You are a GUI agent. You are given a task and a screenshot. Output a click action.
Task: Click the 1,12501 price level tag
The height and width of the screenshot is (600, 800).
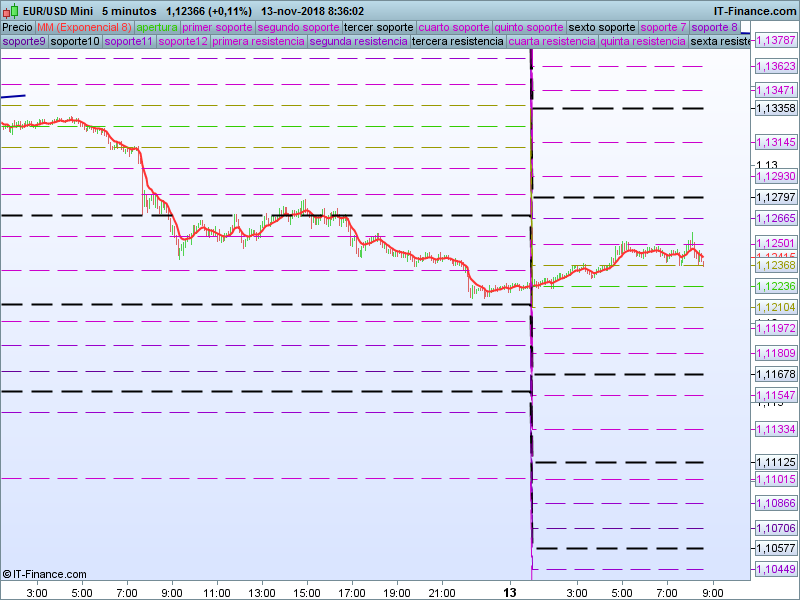tap(776, 243)
